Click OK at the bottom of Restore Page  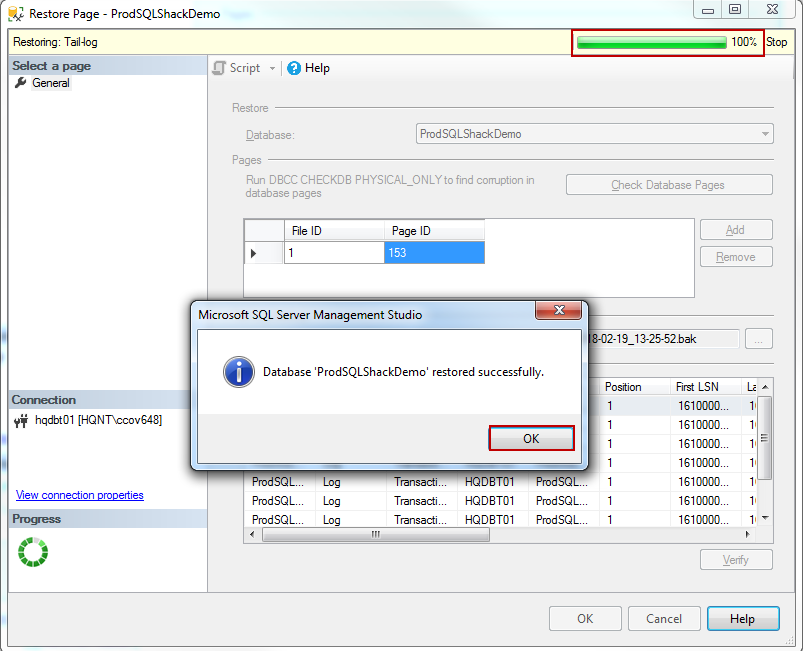coord(585,619)
